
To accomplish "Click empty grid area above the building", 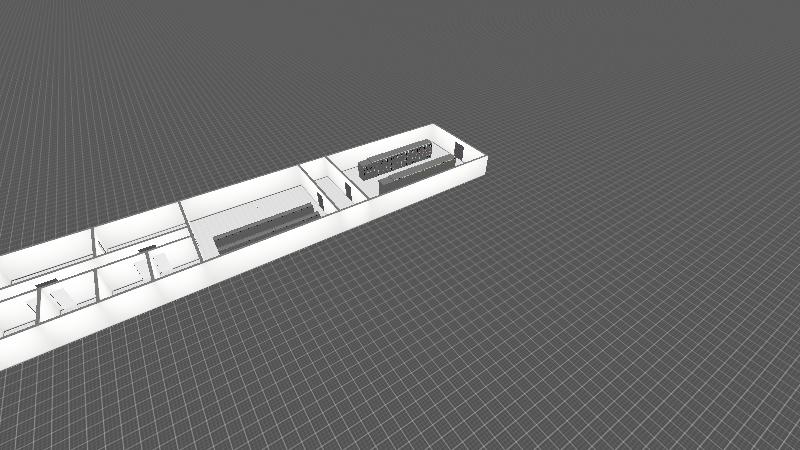I will click(300, 80).
